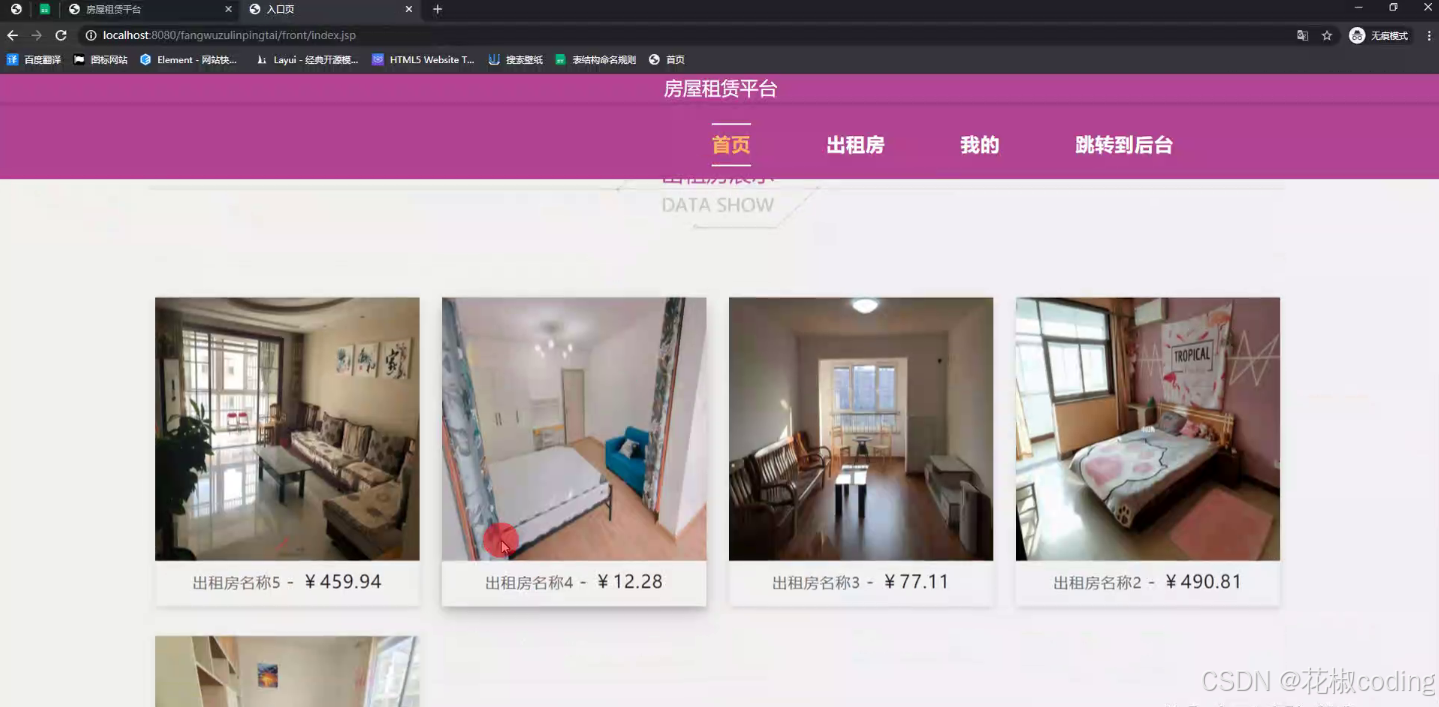
Task: Open the site info icon beside localhost
Action: (90, 35)
